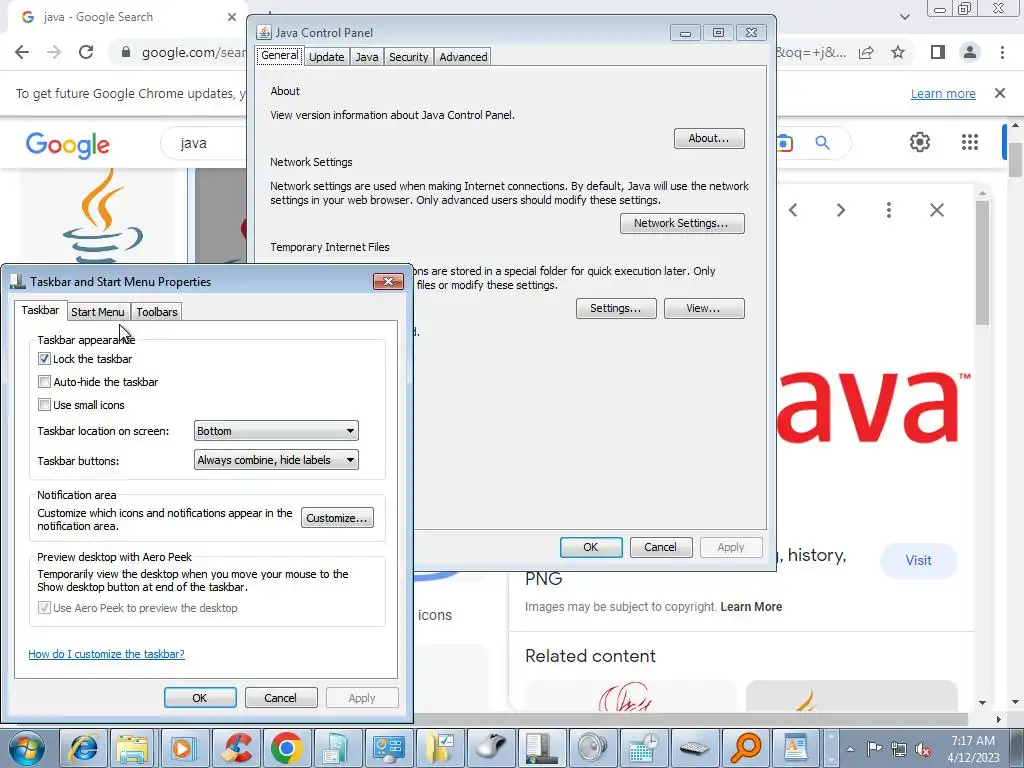Viewport: 1024px width, 768px height.
Task: Click the Visit button on image preview
Action: point(918,560)
